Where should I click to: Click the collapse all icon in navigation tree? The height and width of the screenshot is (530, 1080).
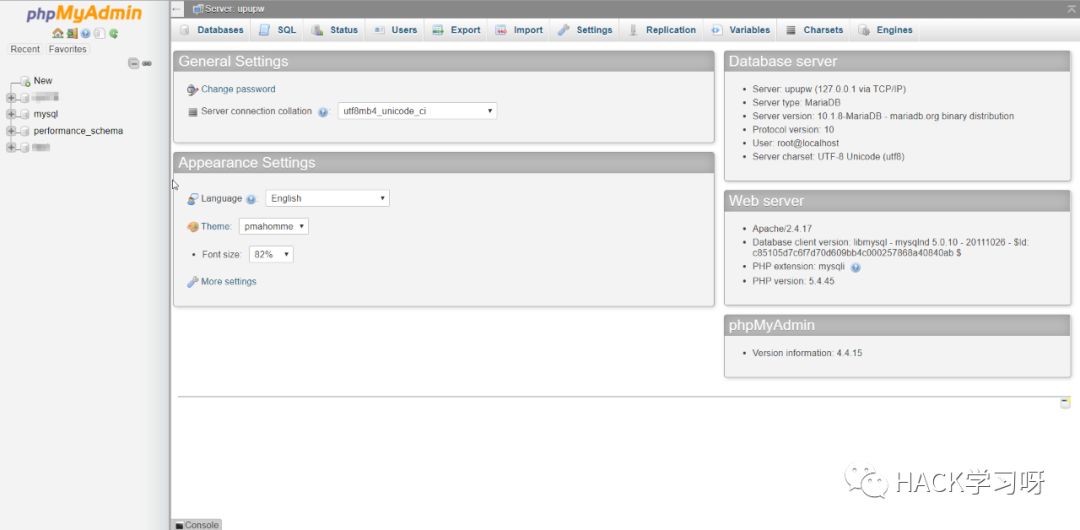point(134,63)
